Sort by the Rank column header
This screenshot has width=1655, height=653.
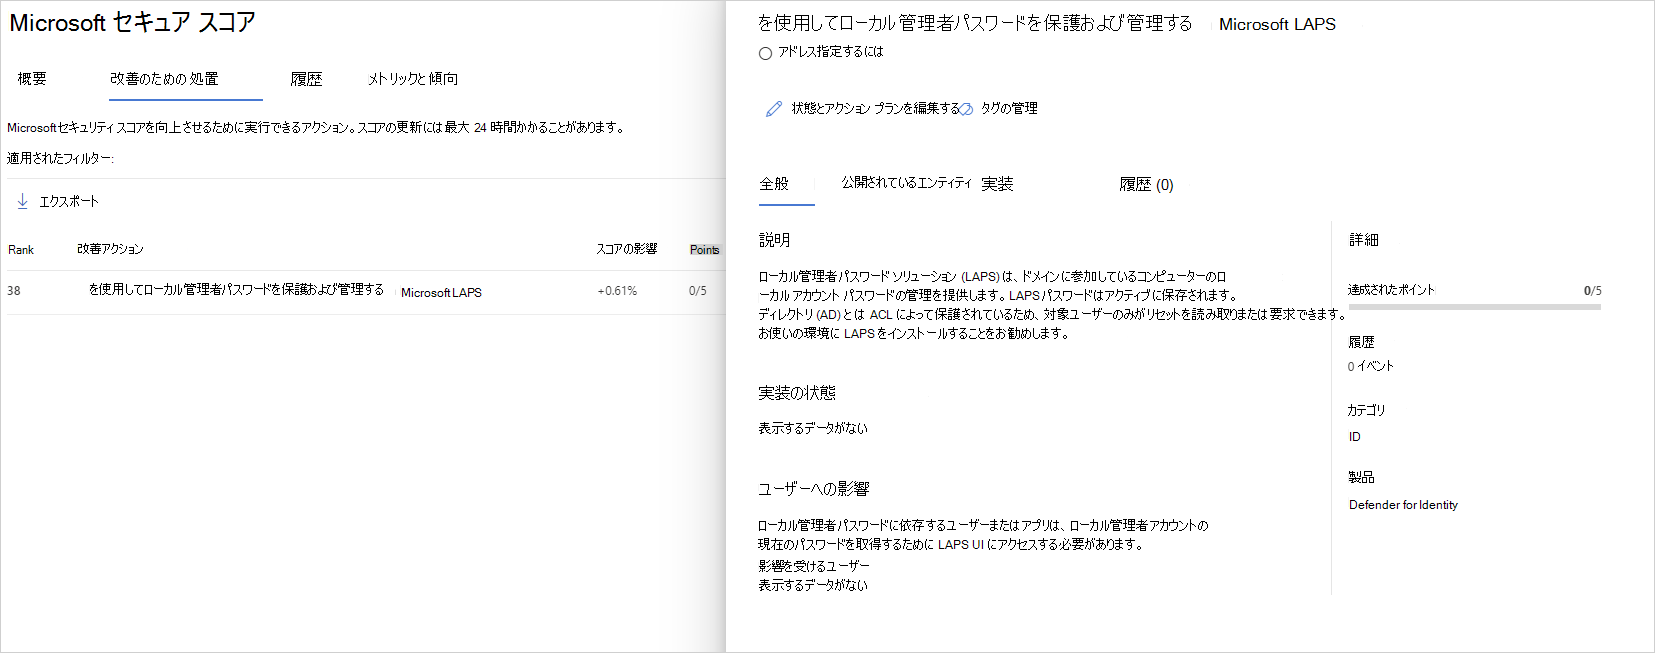[x=21, y=250]
